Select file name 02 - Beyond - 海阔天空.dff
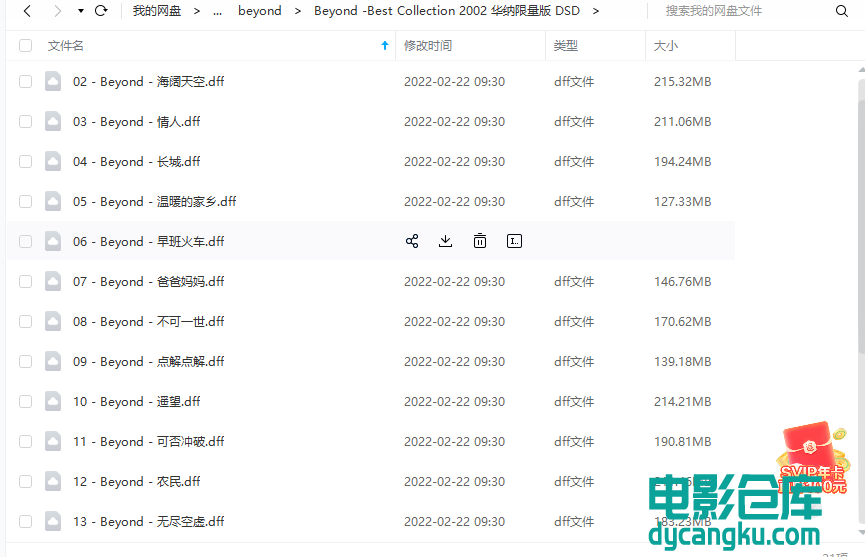 [148, 82]
